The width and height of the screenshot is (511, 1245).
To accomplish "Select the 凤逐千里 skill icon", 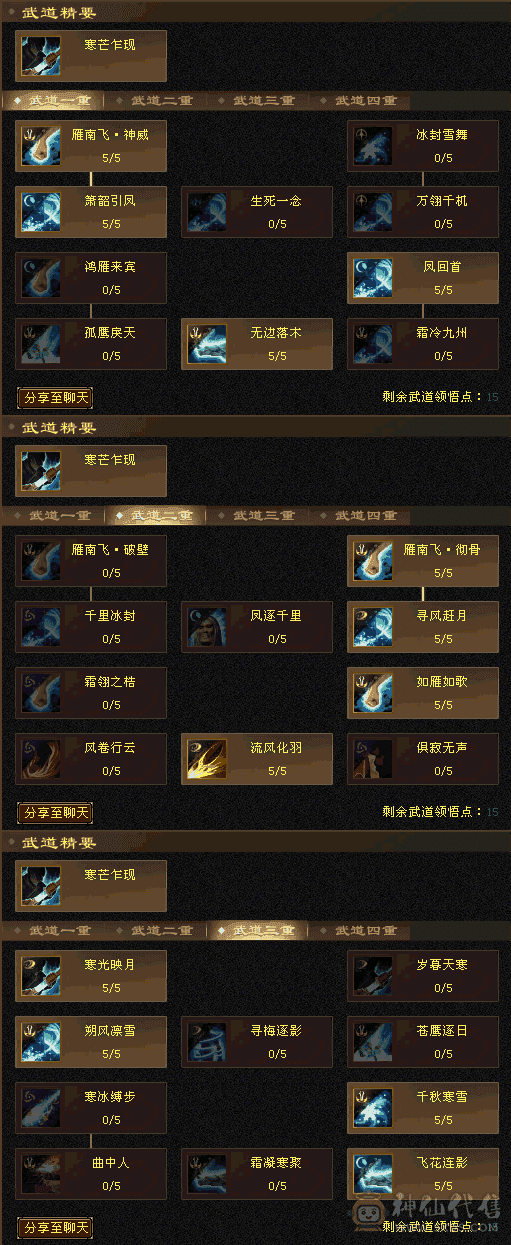I will (x=206, y=627).
